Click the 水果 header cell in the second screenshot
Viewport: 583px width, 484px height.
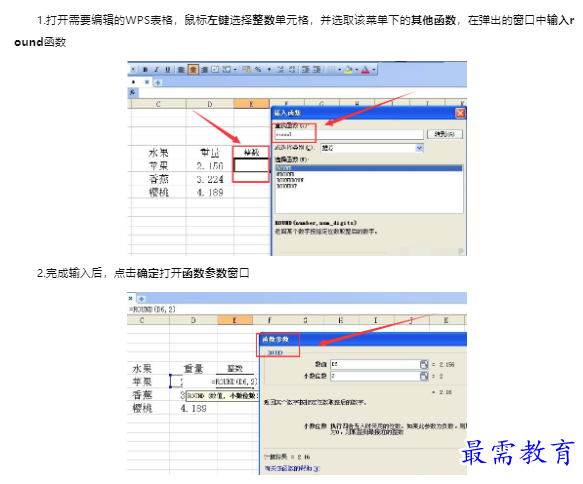pos(142,369)
